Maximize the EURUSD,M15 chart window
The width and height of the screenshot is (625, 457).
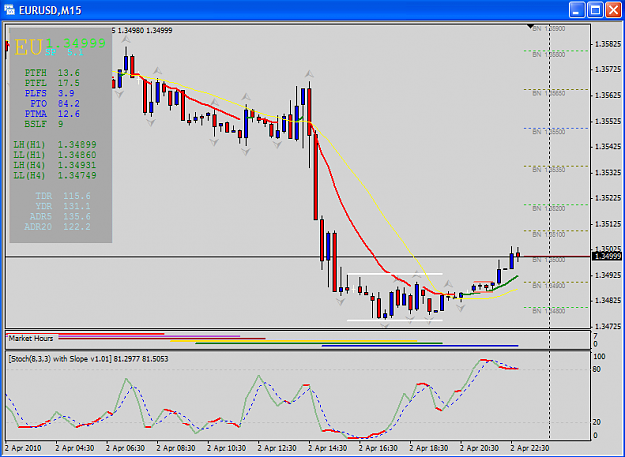point(596,10)
